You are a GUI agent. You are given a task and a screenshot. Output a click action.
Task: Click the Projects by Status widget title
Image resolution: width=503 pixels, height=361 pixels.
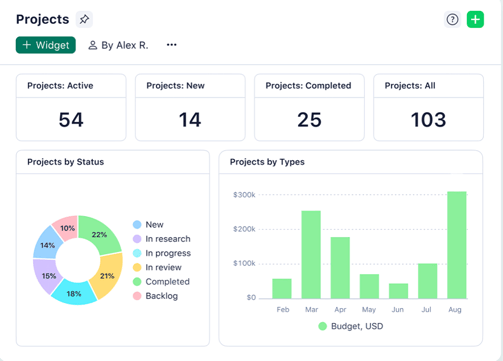click(66, 162)
